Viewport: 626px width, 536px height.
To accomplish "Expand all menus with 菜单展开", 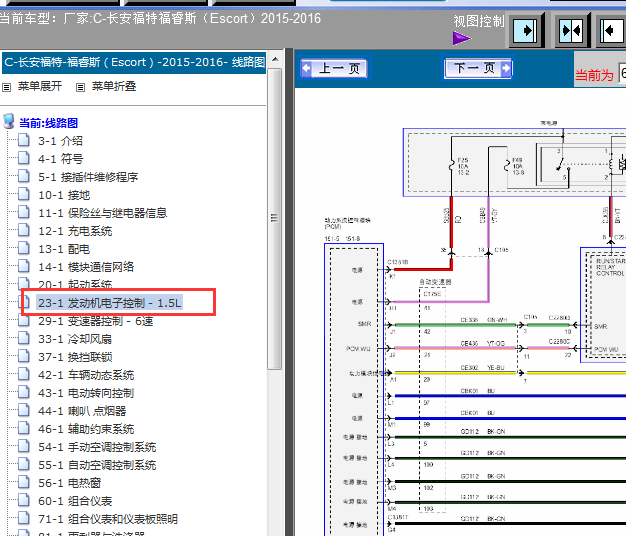I will click(x=40, y=87).
